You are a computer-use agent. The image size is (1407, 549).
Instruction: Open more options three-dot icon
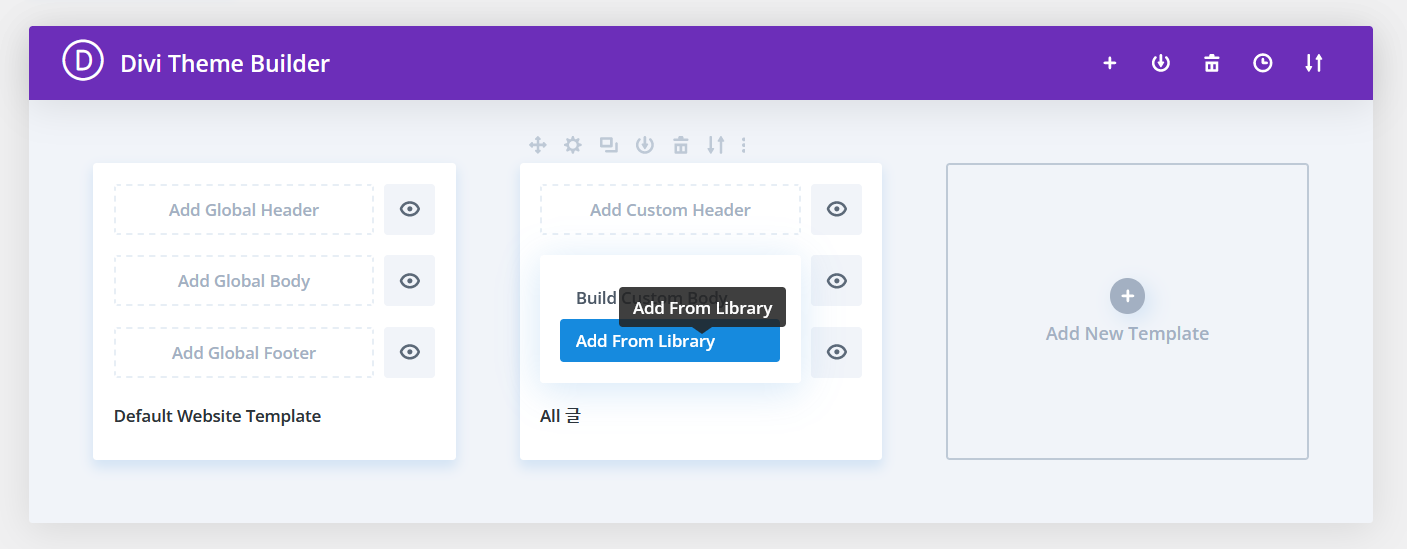744,145
